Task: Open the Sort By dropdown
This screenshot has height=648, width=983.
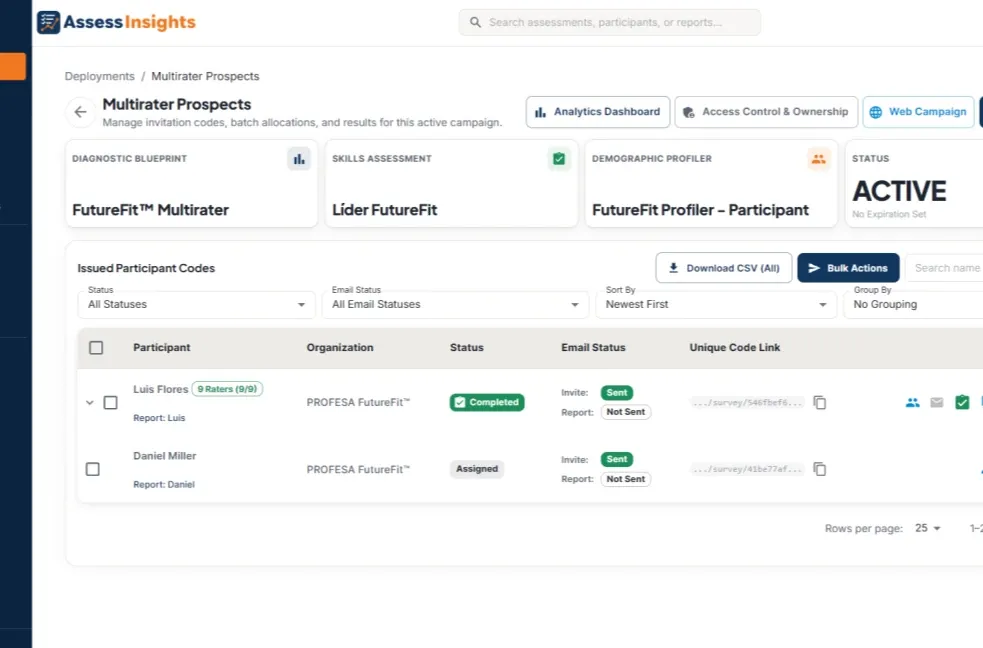Action: (x=716, y=305)
